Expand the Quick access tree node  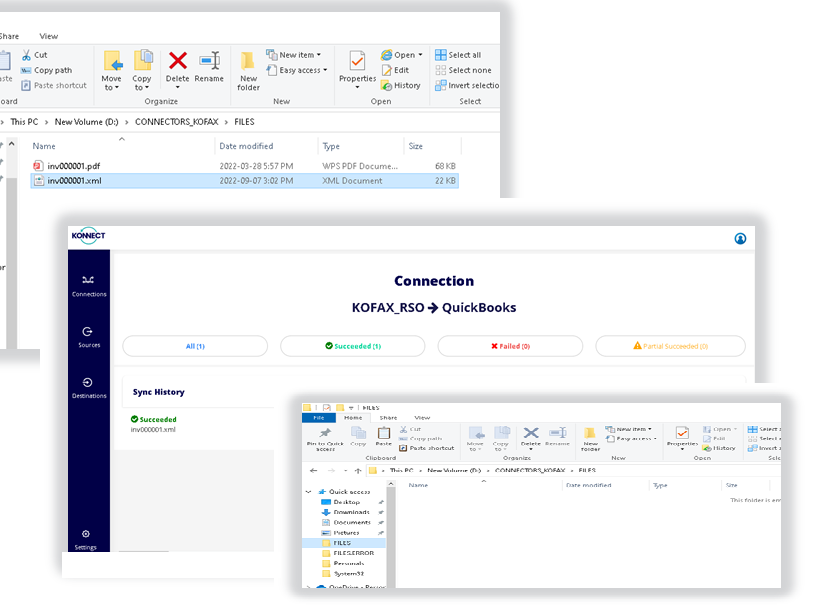click(310, 492)
